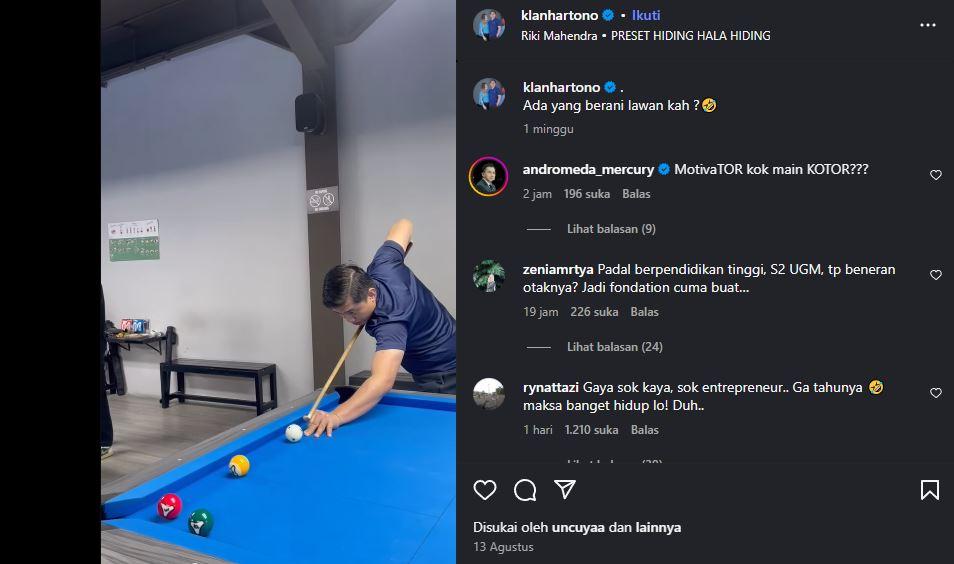The image size is (954, 564).
Task: Open rynattazi's avatar
Action: [489, 394]
